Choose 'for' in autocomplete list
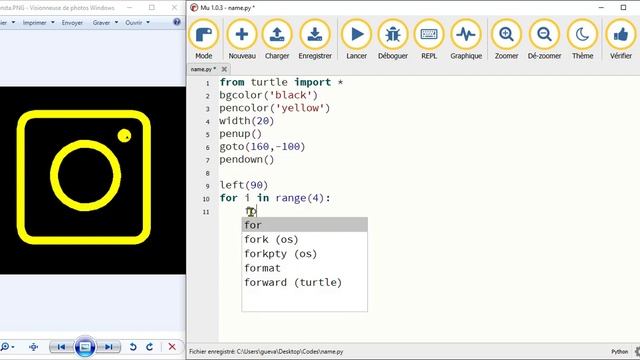The image size is (640, 360). [304, 225]
